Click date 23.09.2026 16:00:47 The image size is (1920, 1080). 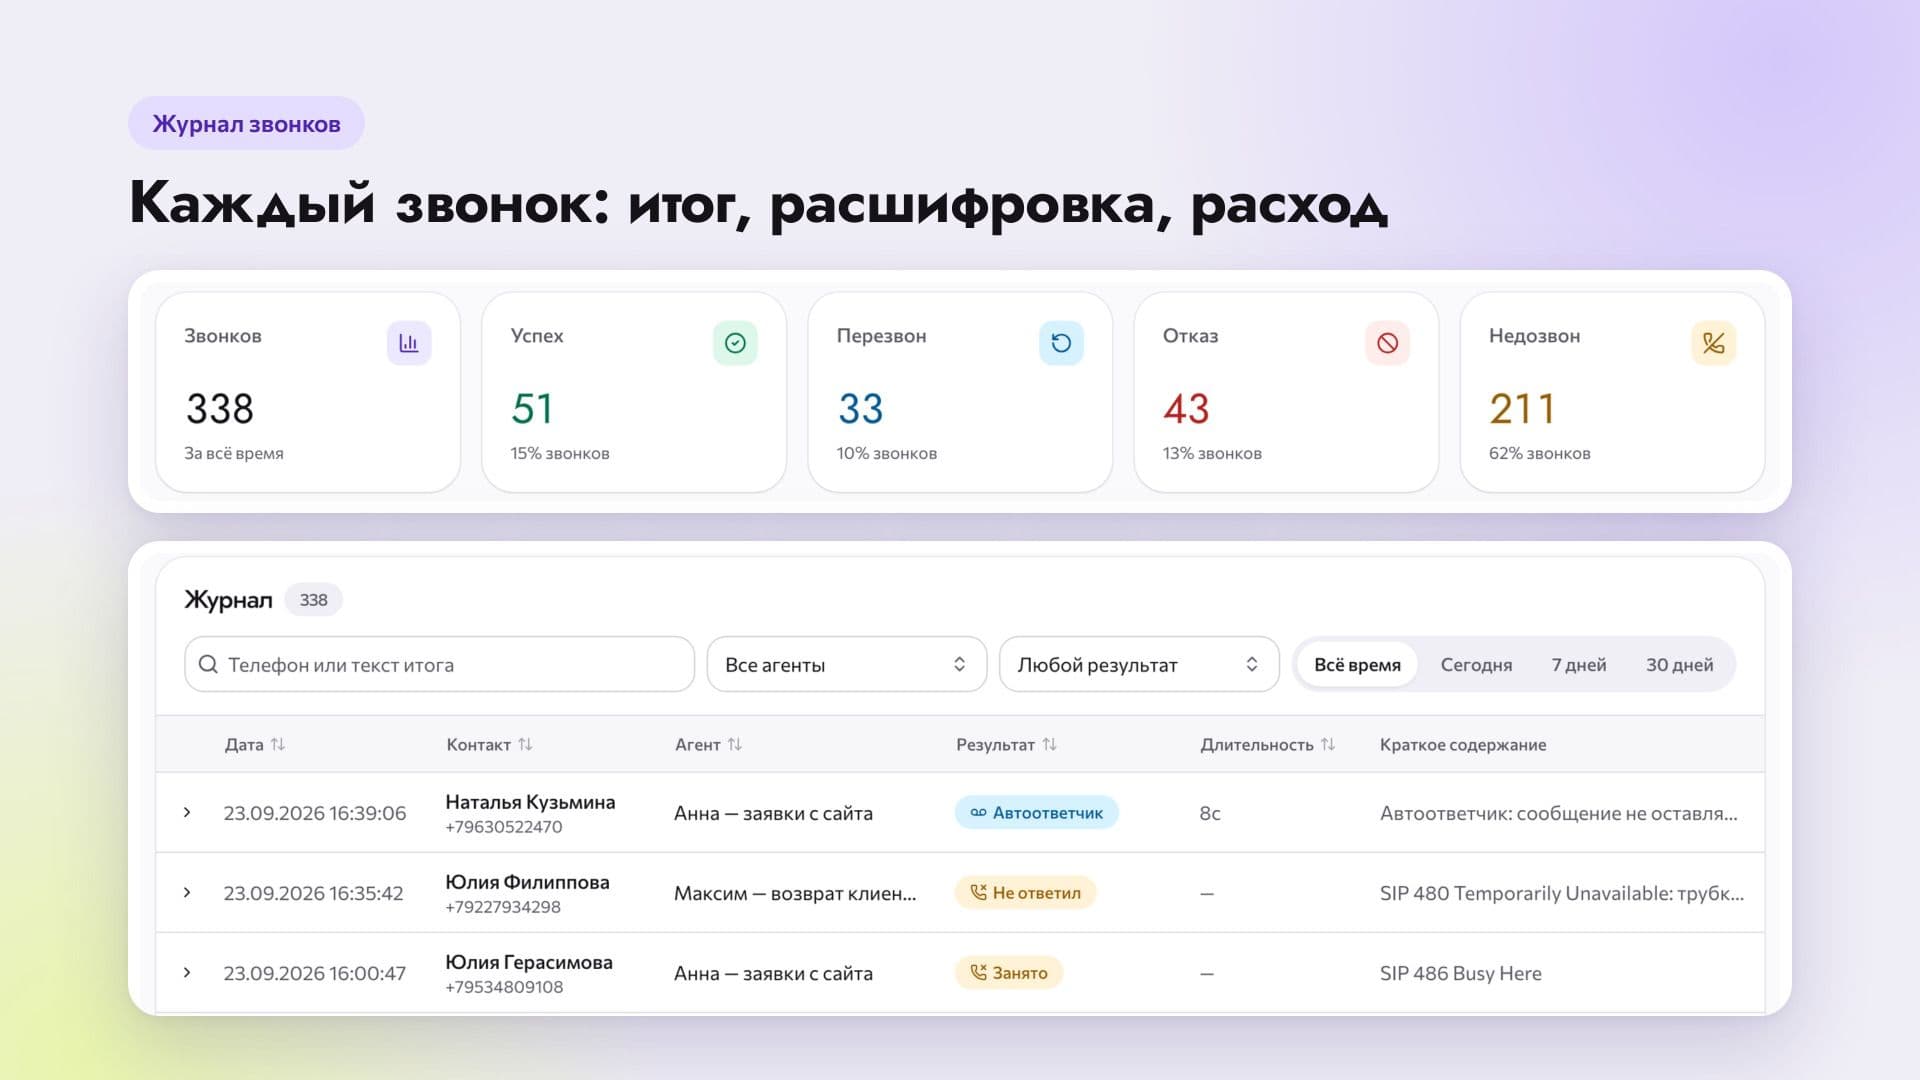(x=315, y=972)
